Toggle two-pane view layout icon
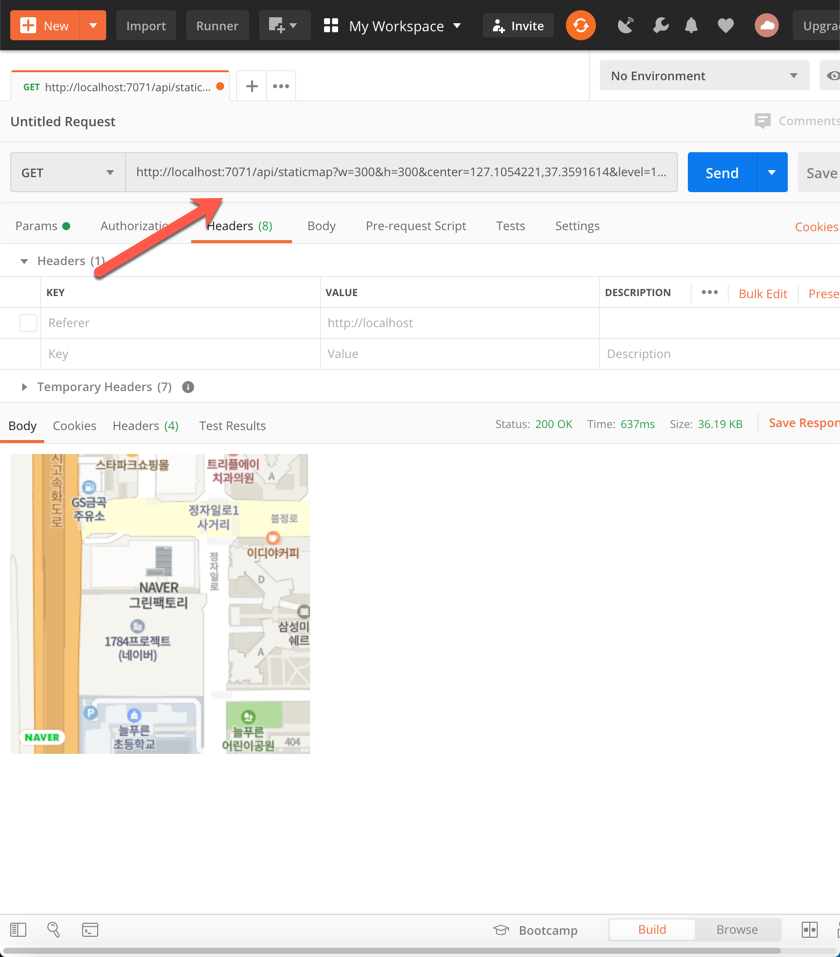 [x=809, y=930]
